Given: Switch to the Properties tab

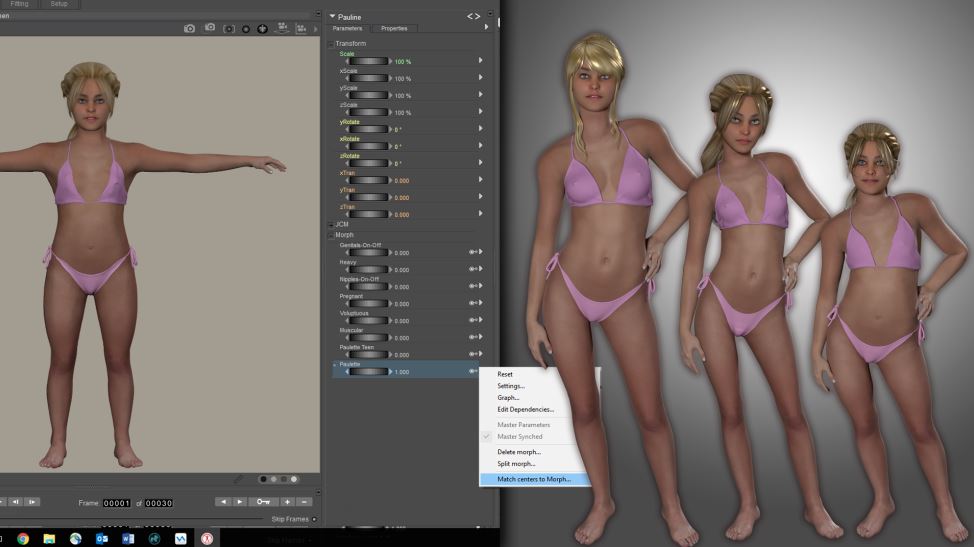Looking at the screenshot, I should tap(394, 29).
